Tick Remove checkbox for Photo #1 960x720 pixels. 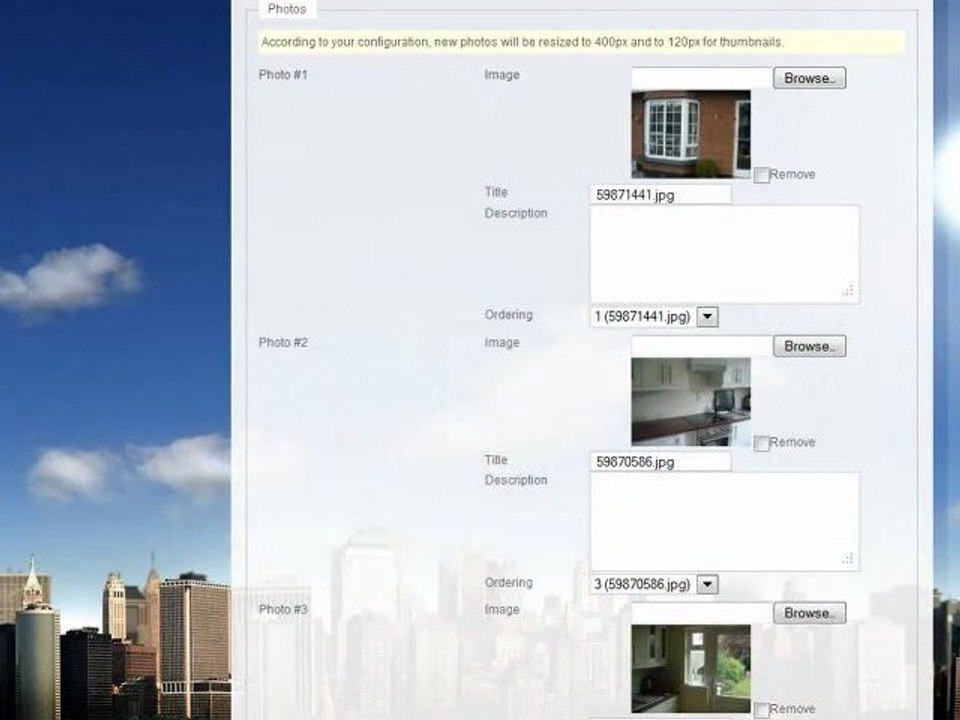click(x=761, y=176)
